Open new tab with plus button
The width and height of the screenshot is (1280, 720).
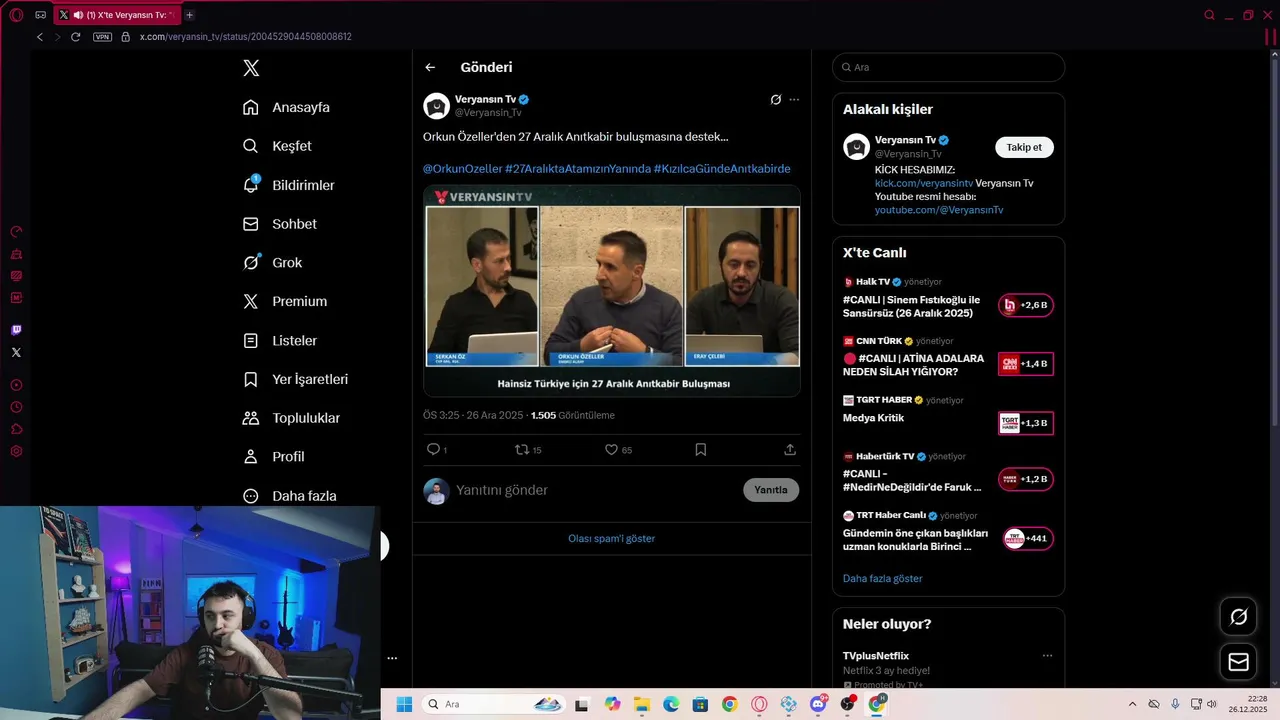pyautogui.click(x=189, y=15)
